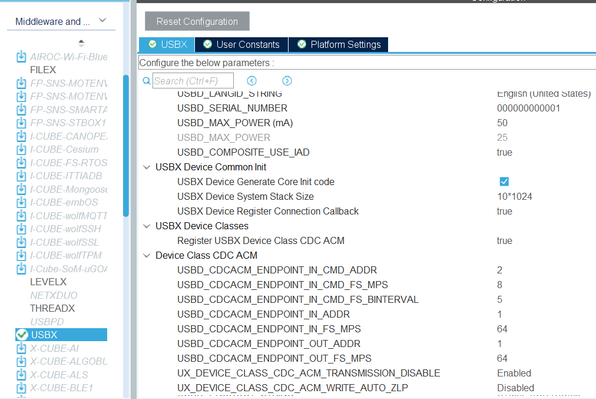Click USBD_CDCACM_ENDPOINT_IN_CMD_ADDR value 2
This screenshot has width=596, height=399.
tap(499, 270)
